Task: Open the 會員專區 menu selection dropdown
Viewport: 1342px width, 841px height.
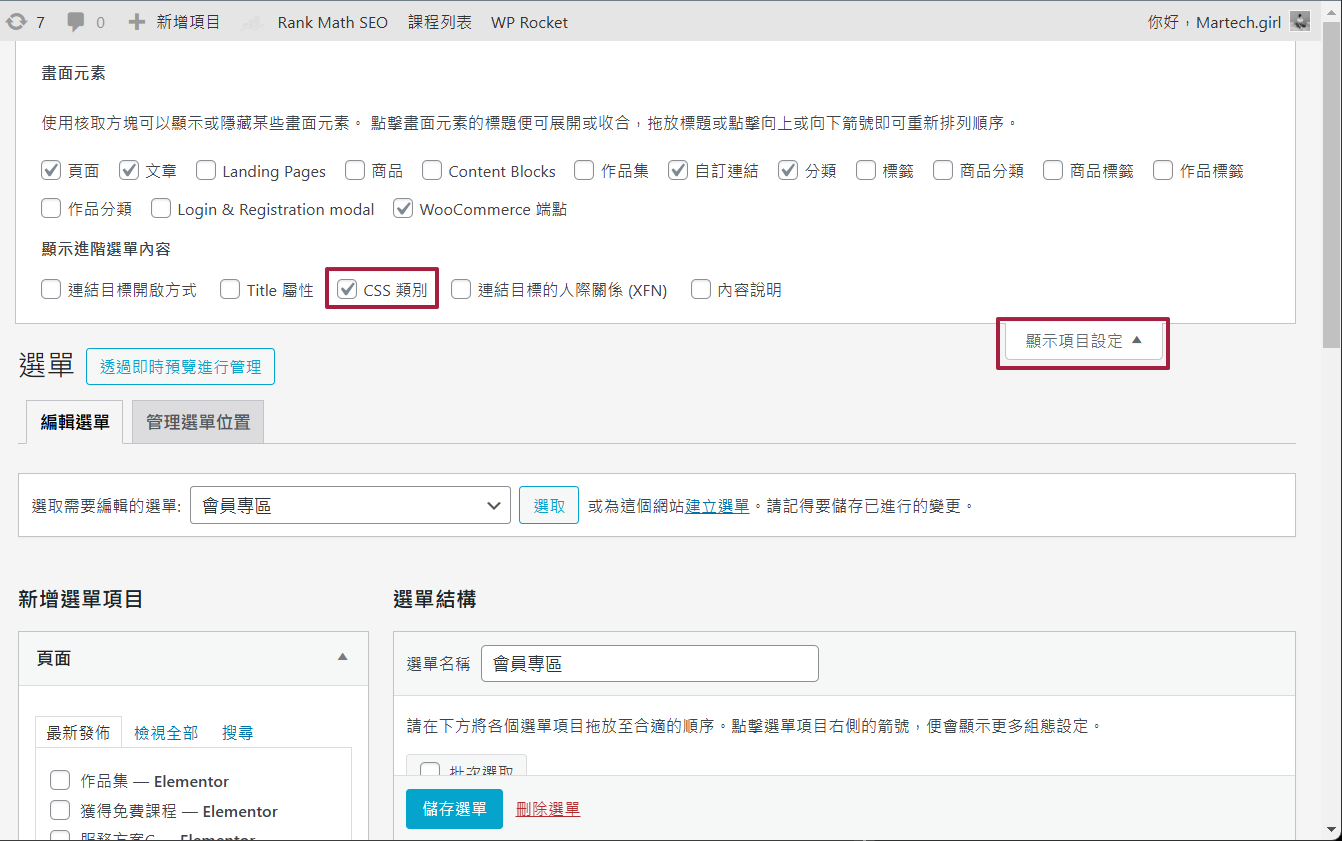Action: click(350, 506)
